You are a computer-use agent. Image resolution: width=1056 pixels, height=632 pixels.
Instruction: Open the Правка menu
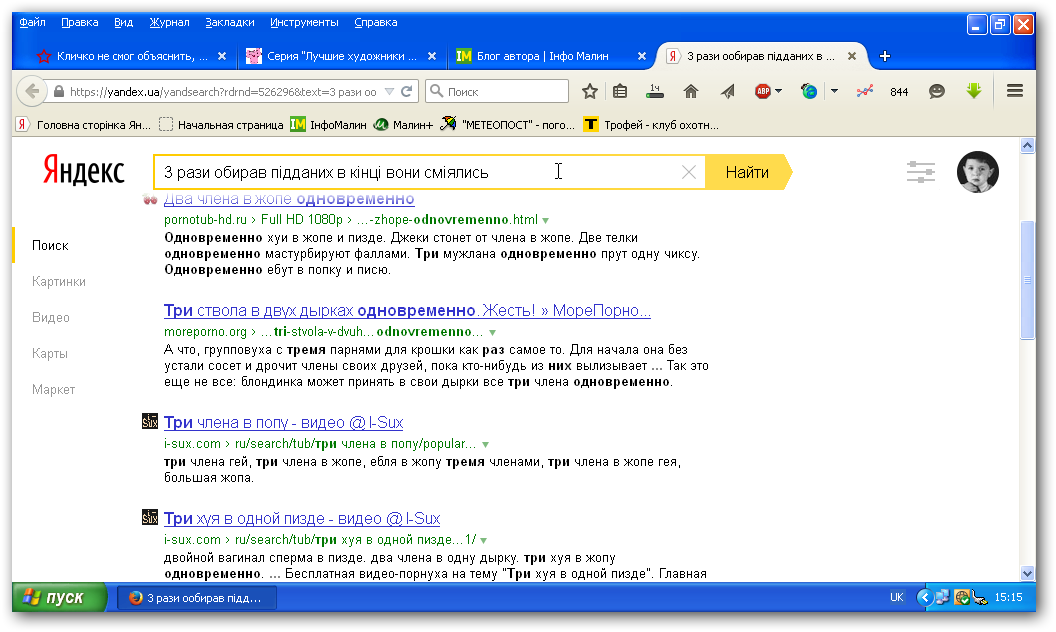[79, 22]
